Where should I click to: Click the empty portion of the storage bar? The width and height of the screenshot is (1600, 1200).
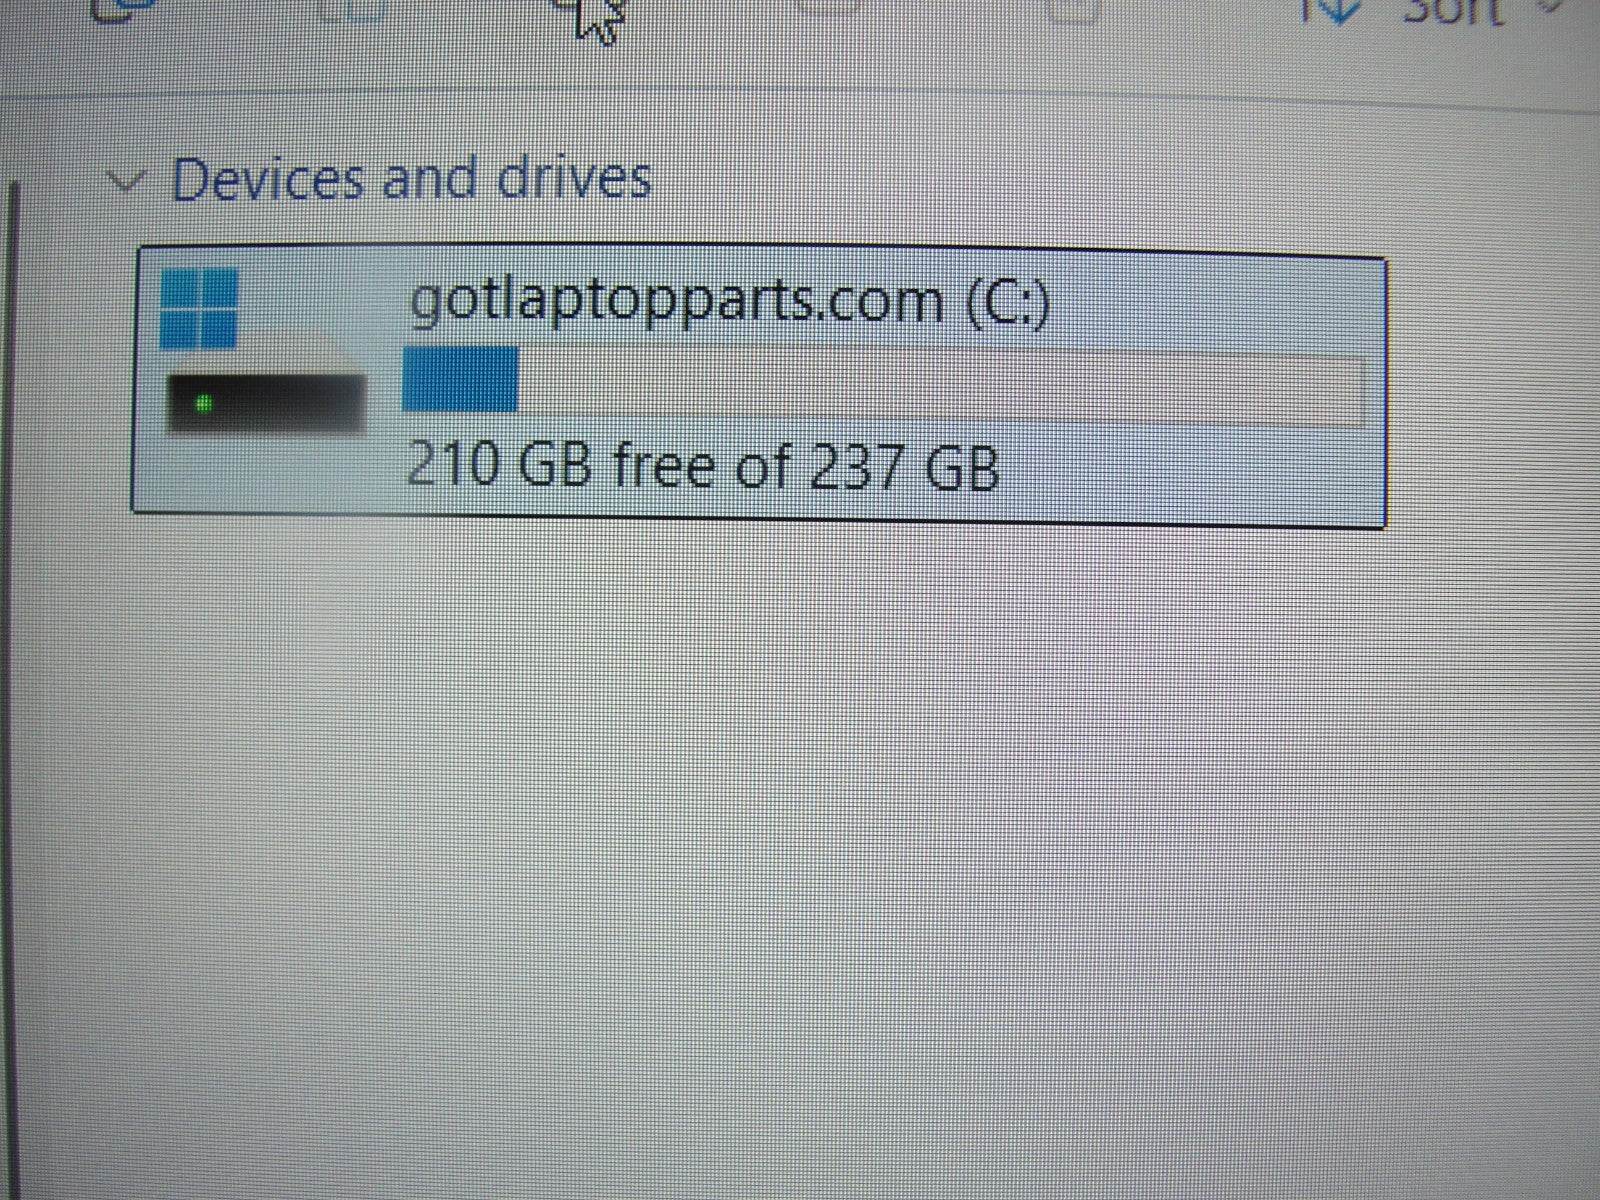[x=942, y=383]
